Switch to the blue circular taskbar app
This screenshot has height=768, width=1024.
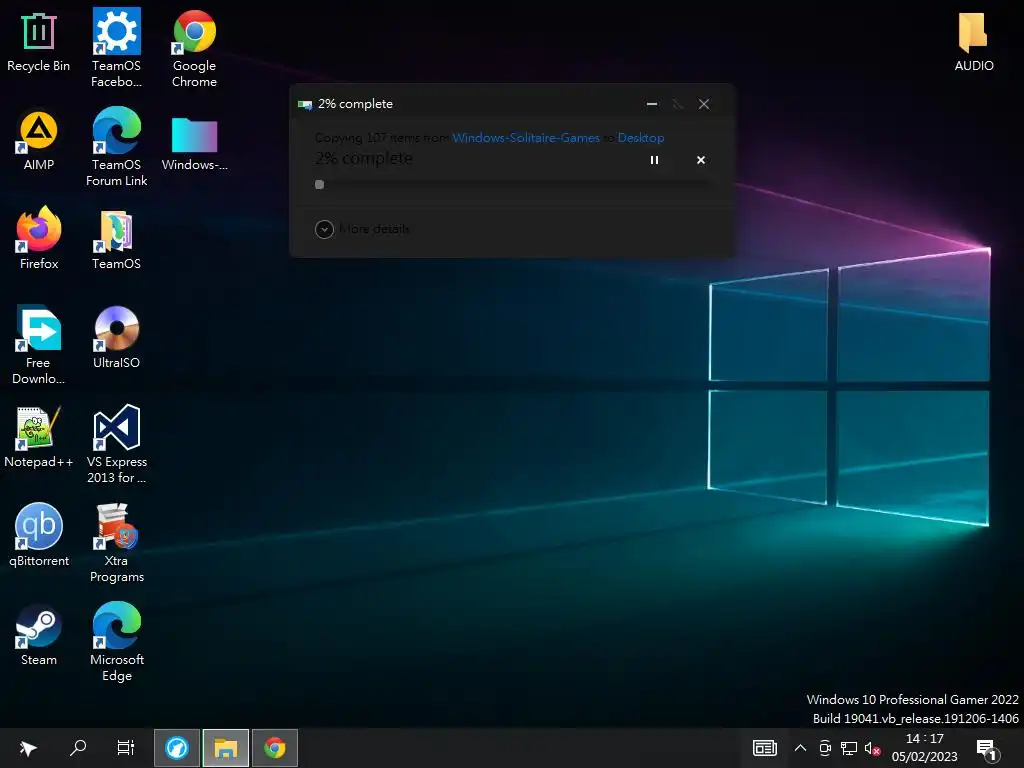pos(176,748)
